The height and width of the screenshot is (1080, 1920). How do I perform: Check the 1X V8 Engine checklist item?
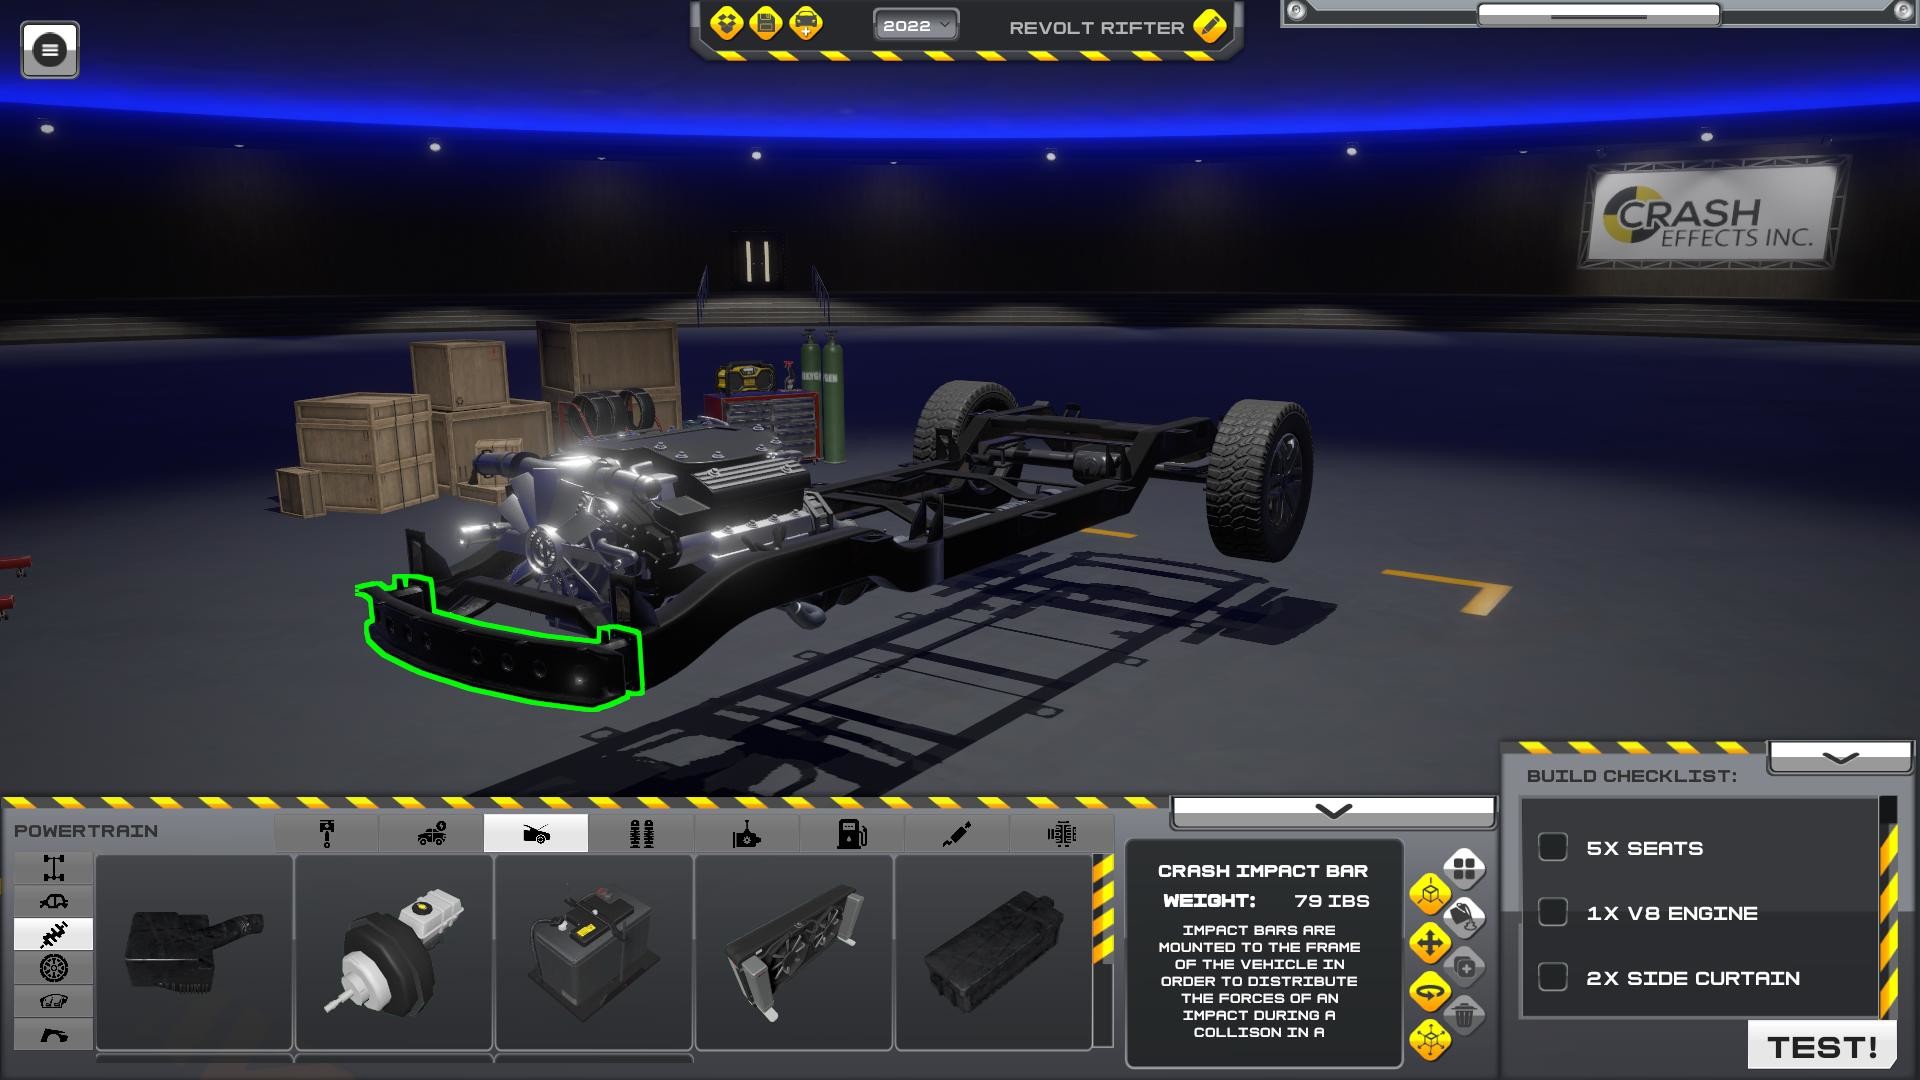1551,912
